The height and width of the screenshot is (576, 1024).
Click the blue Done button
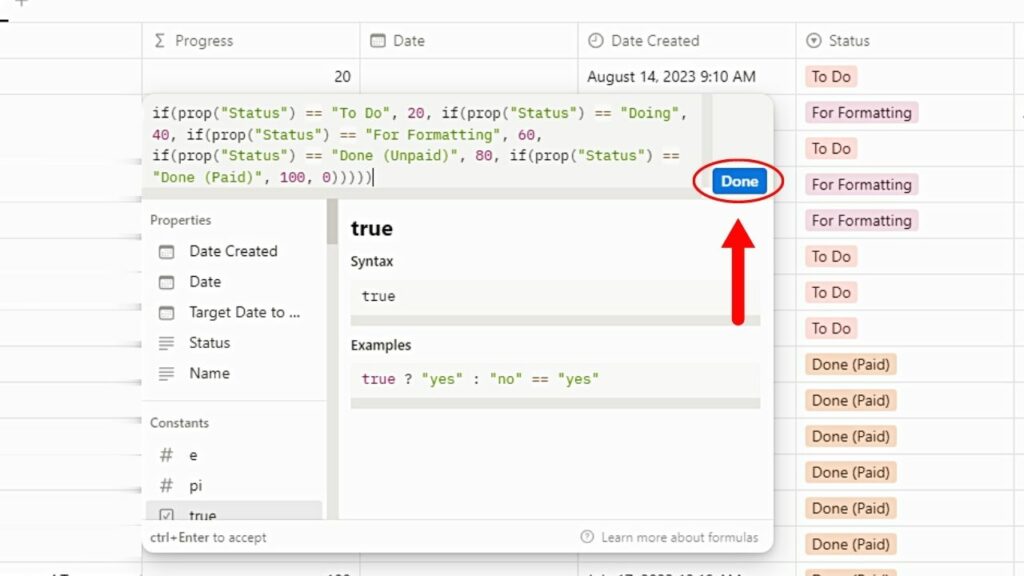click(x=739, y=181)
